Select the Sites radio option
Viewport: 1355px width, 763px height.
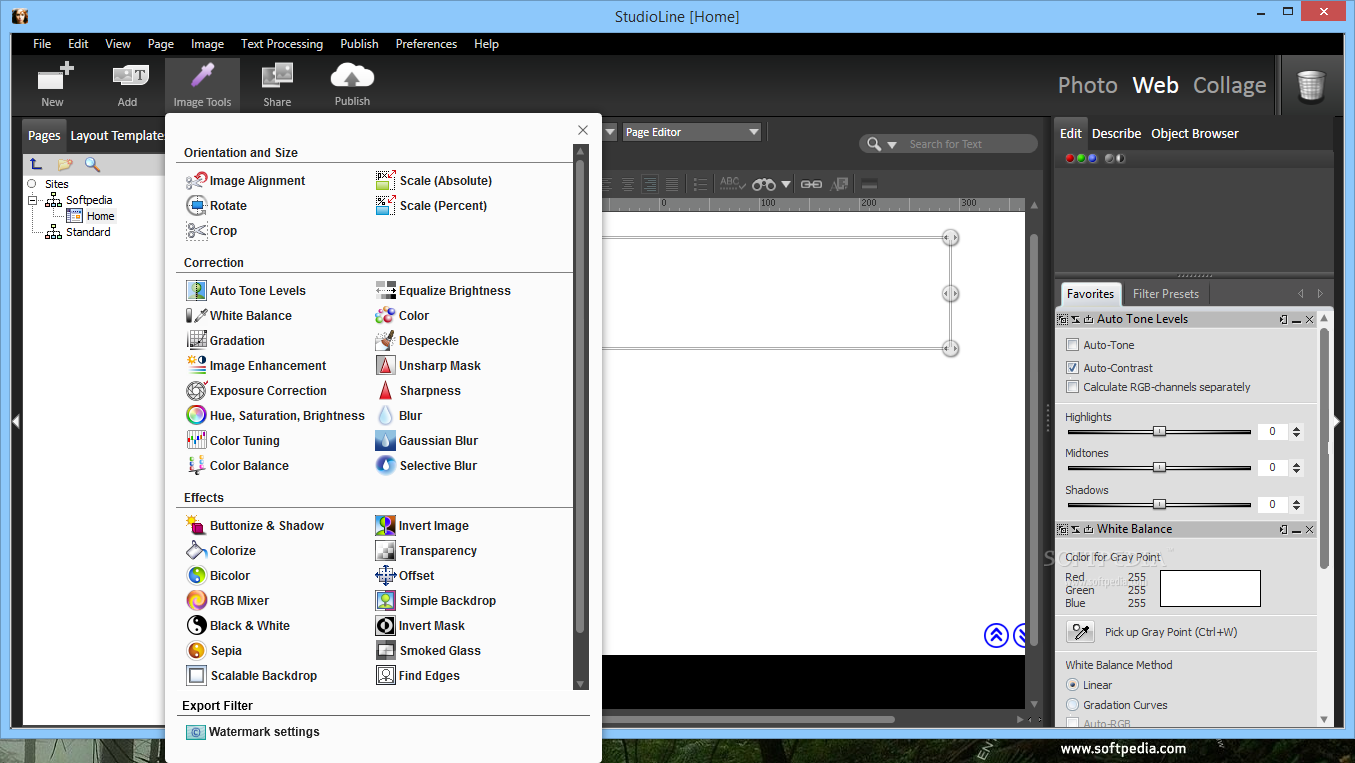(x=32, y=184)
